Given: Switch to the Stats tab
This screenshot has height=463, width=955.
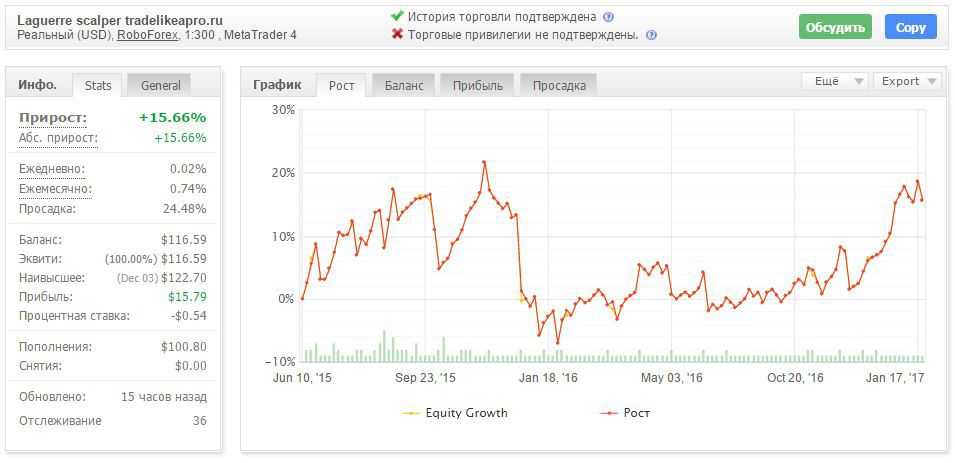Looking at the screenshot, I should (x=98, y=86).
